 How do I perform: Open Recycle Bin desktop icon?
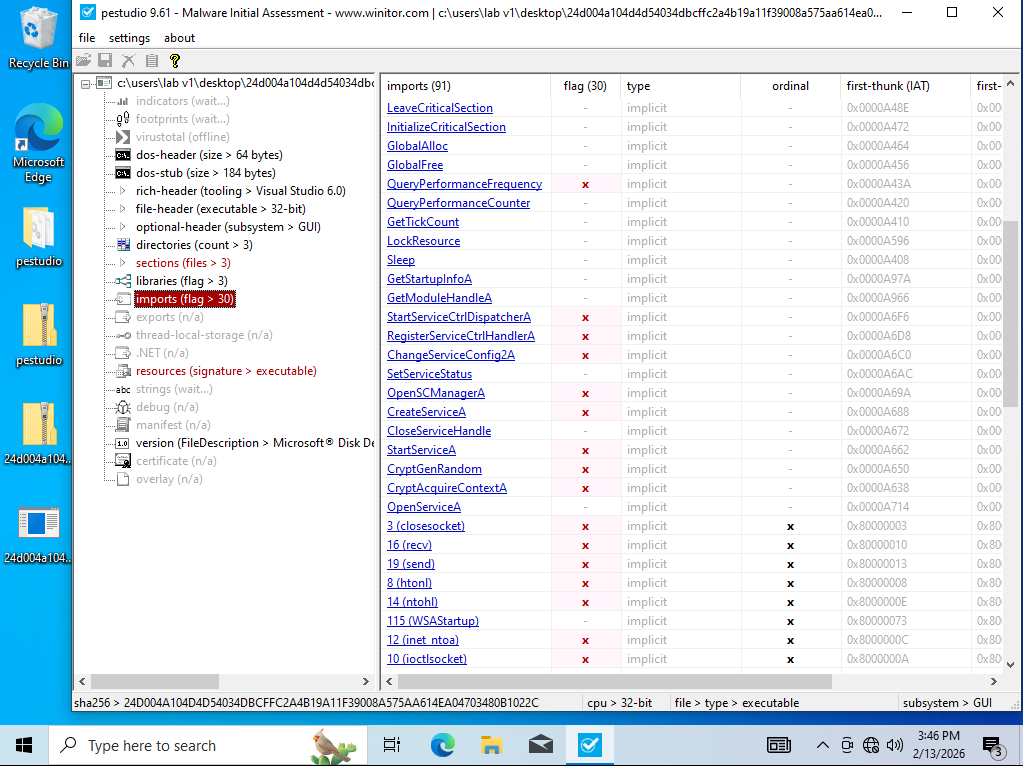(x=38, y=38)
